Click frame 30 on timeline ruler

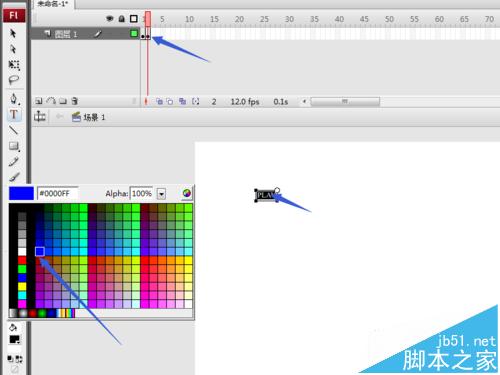[x=289, y=19]
